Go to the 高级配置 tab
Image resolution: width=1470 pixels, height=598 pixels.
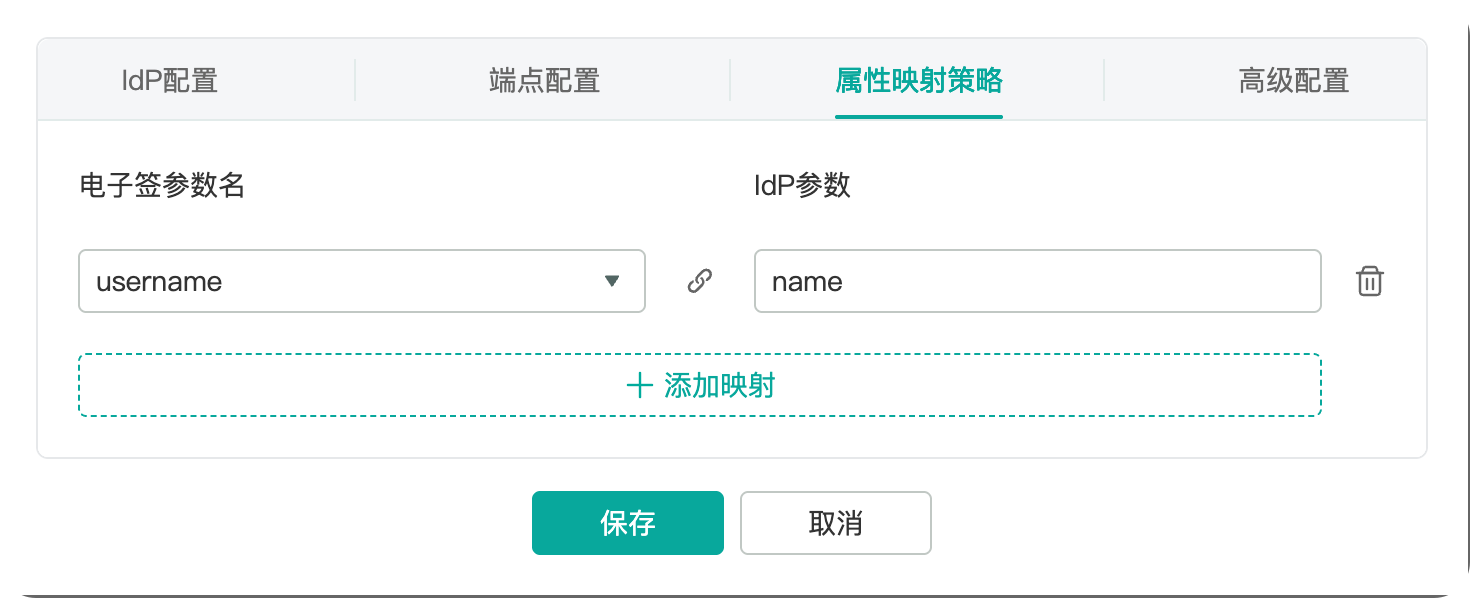[1293, 80]
